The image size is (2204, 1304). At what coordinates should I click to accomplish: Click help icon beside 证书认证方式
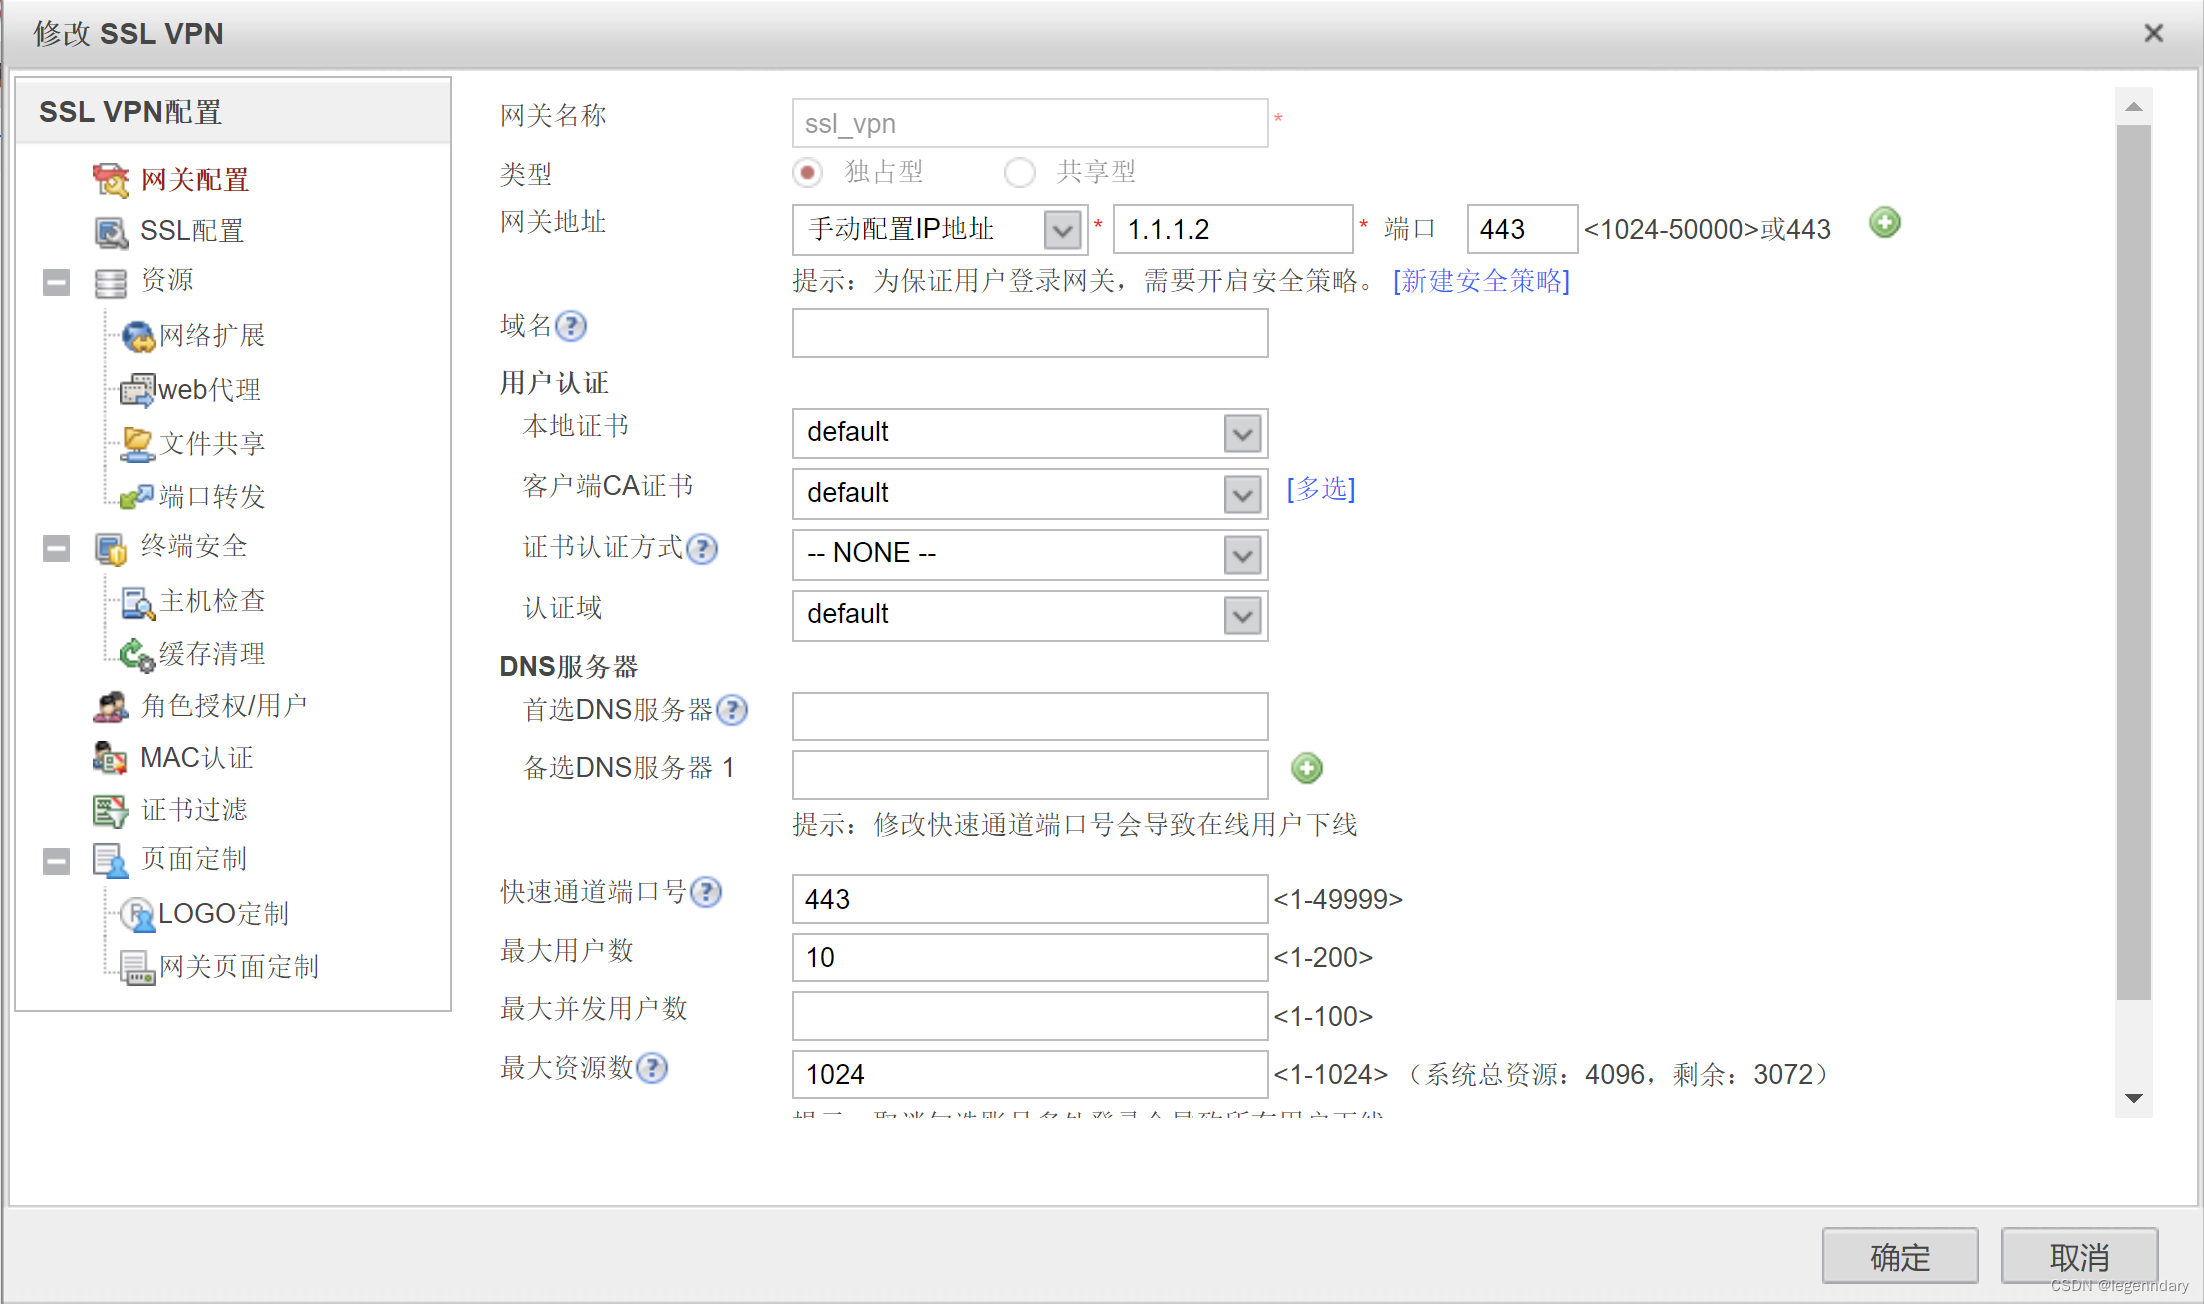pos(702,549)
